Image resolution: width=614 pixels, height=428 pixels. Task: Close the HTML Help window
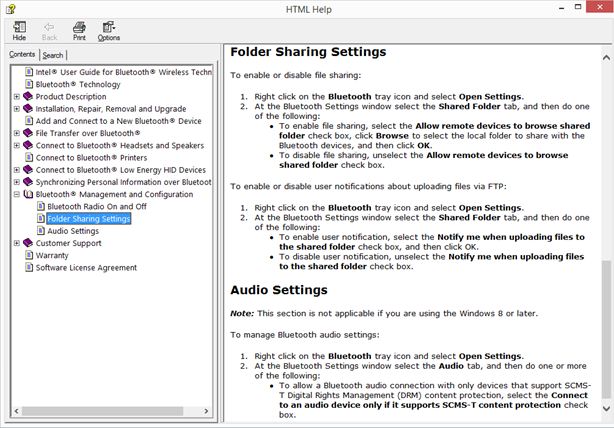(x=600, y=7)
